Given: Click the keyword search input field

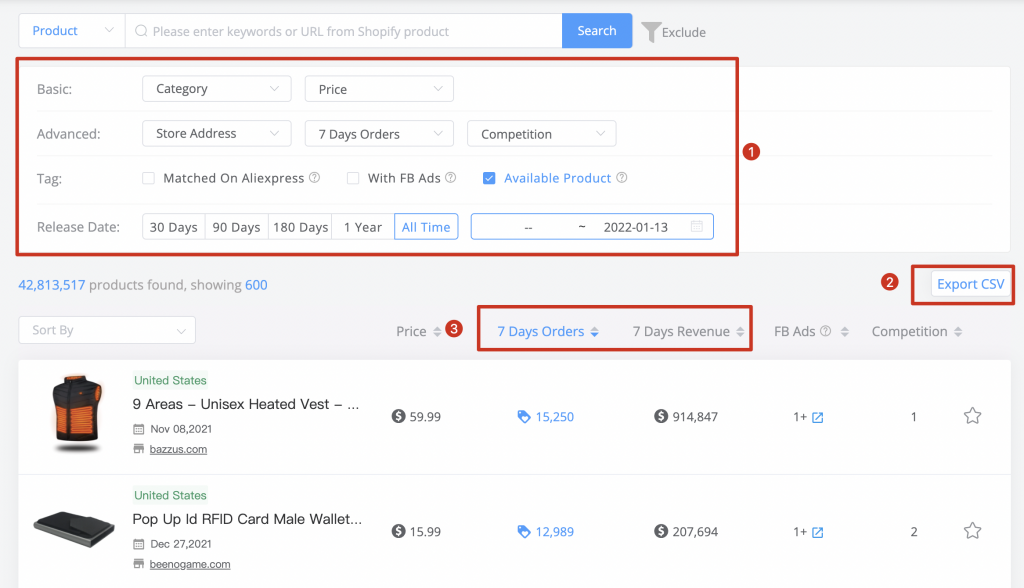Looking at the screenshot, I should pyautogui.click(x=344, y=31).
